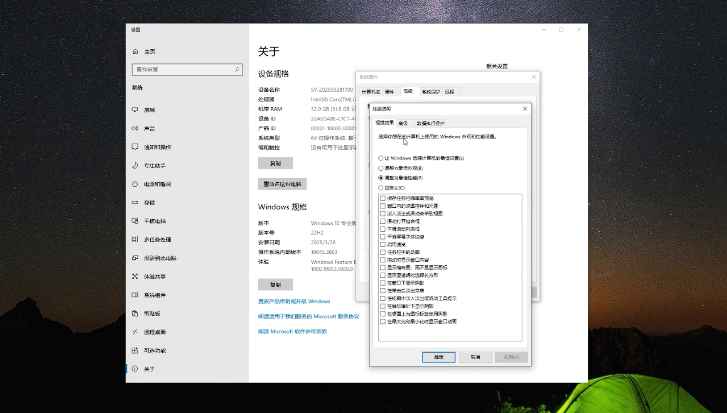Enable 任务栏中的动画 checkbox
Viewport: 727px width, 413px height.
point(383,252)
